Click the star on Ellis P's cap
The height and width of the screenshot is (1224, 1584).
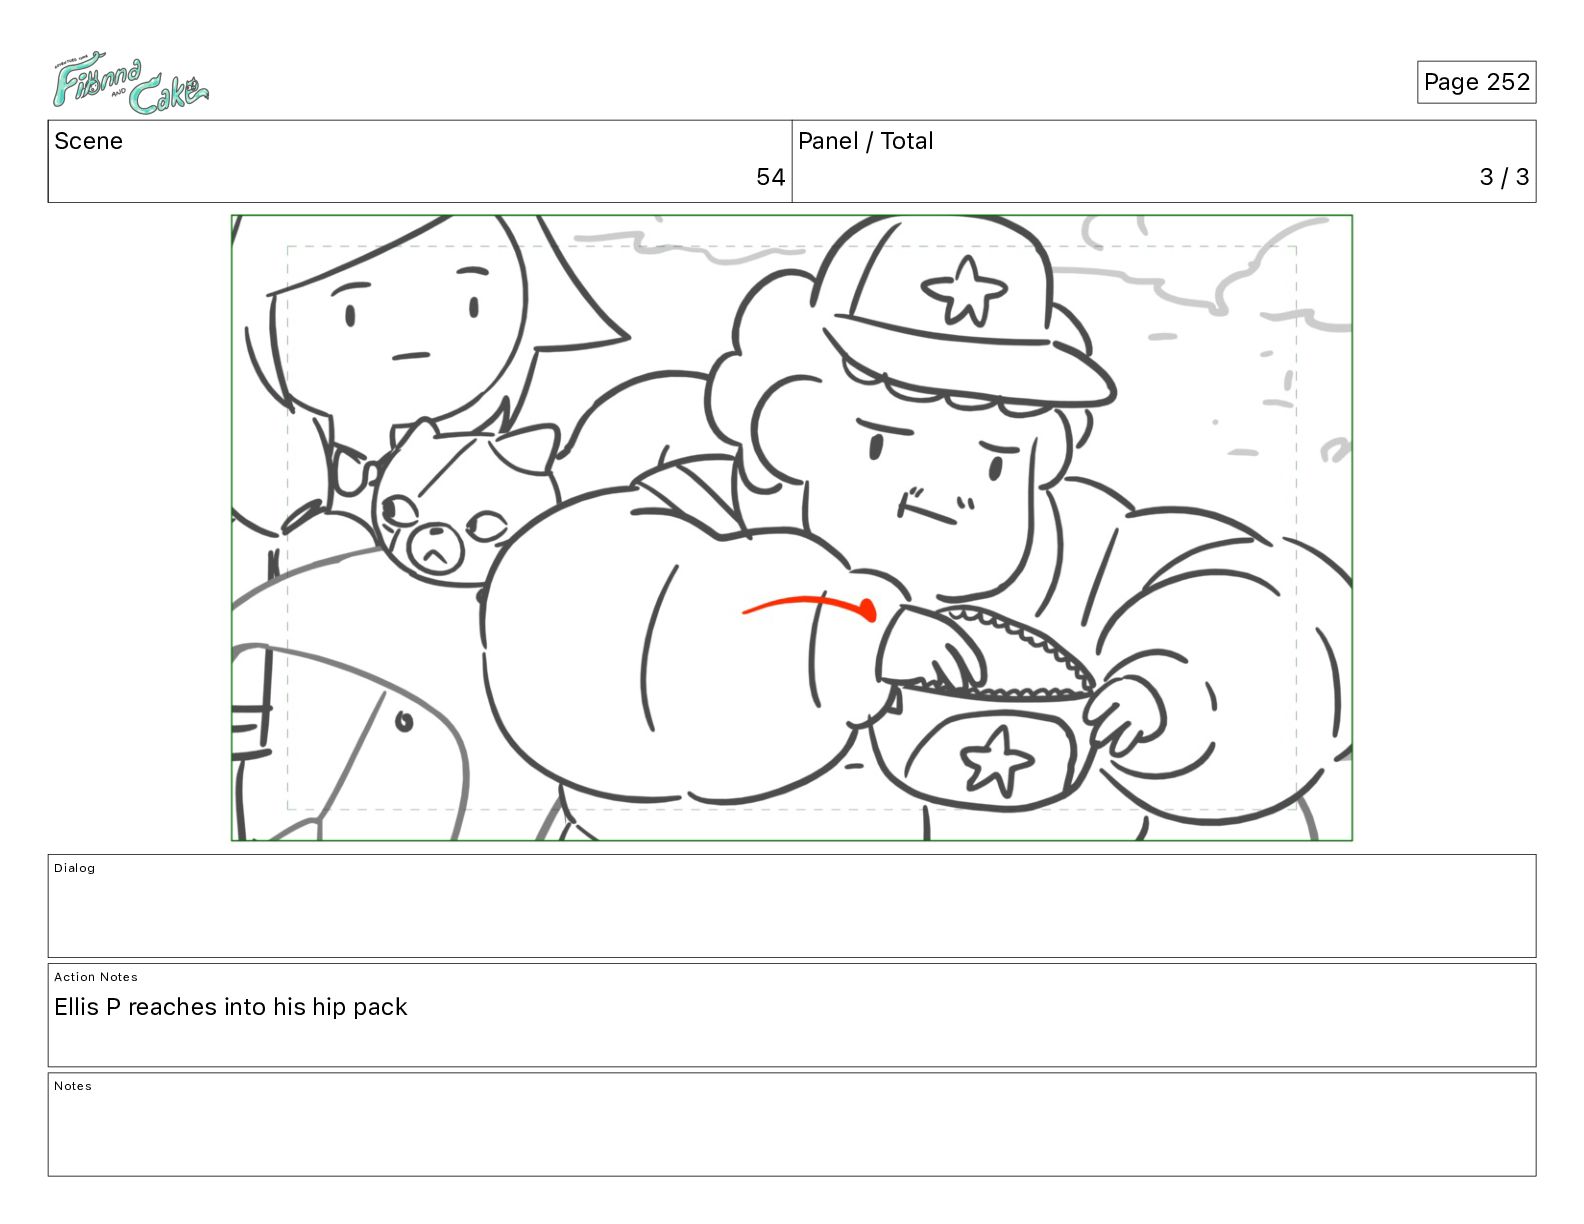[x=964, y=291]
